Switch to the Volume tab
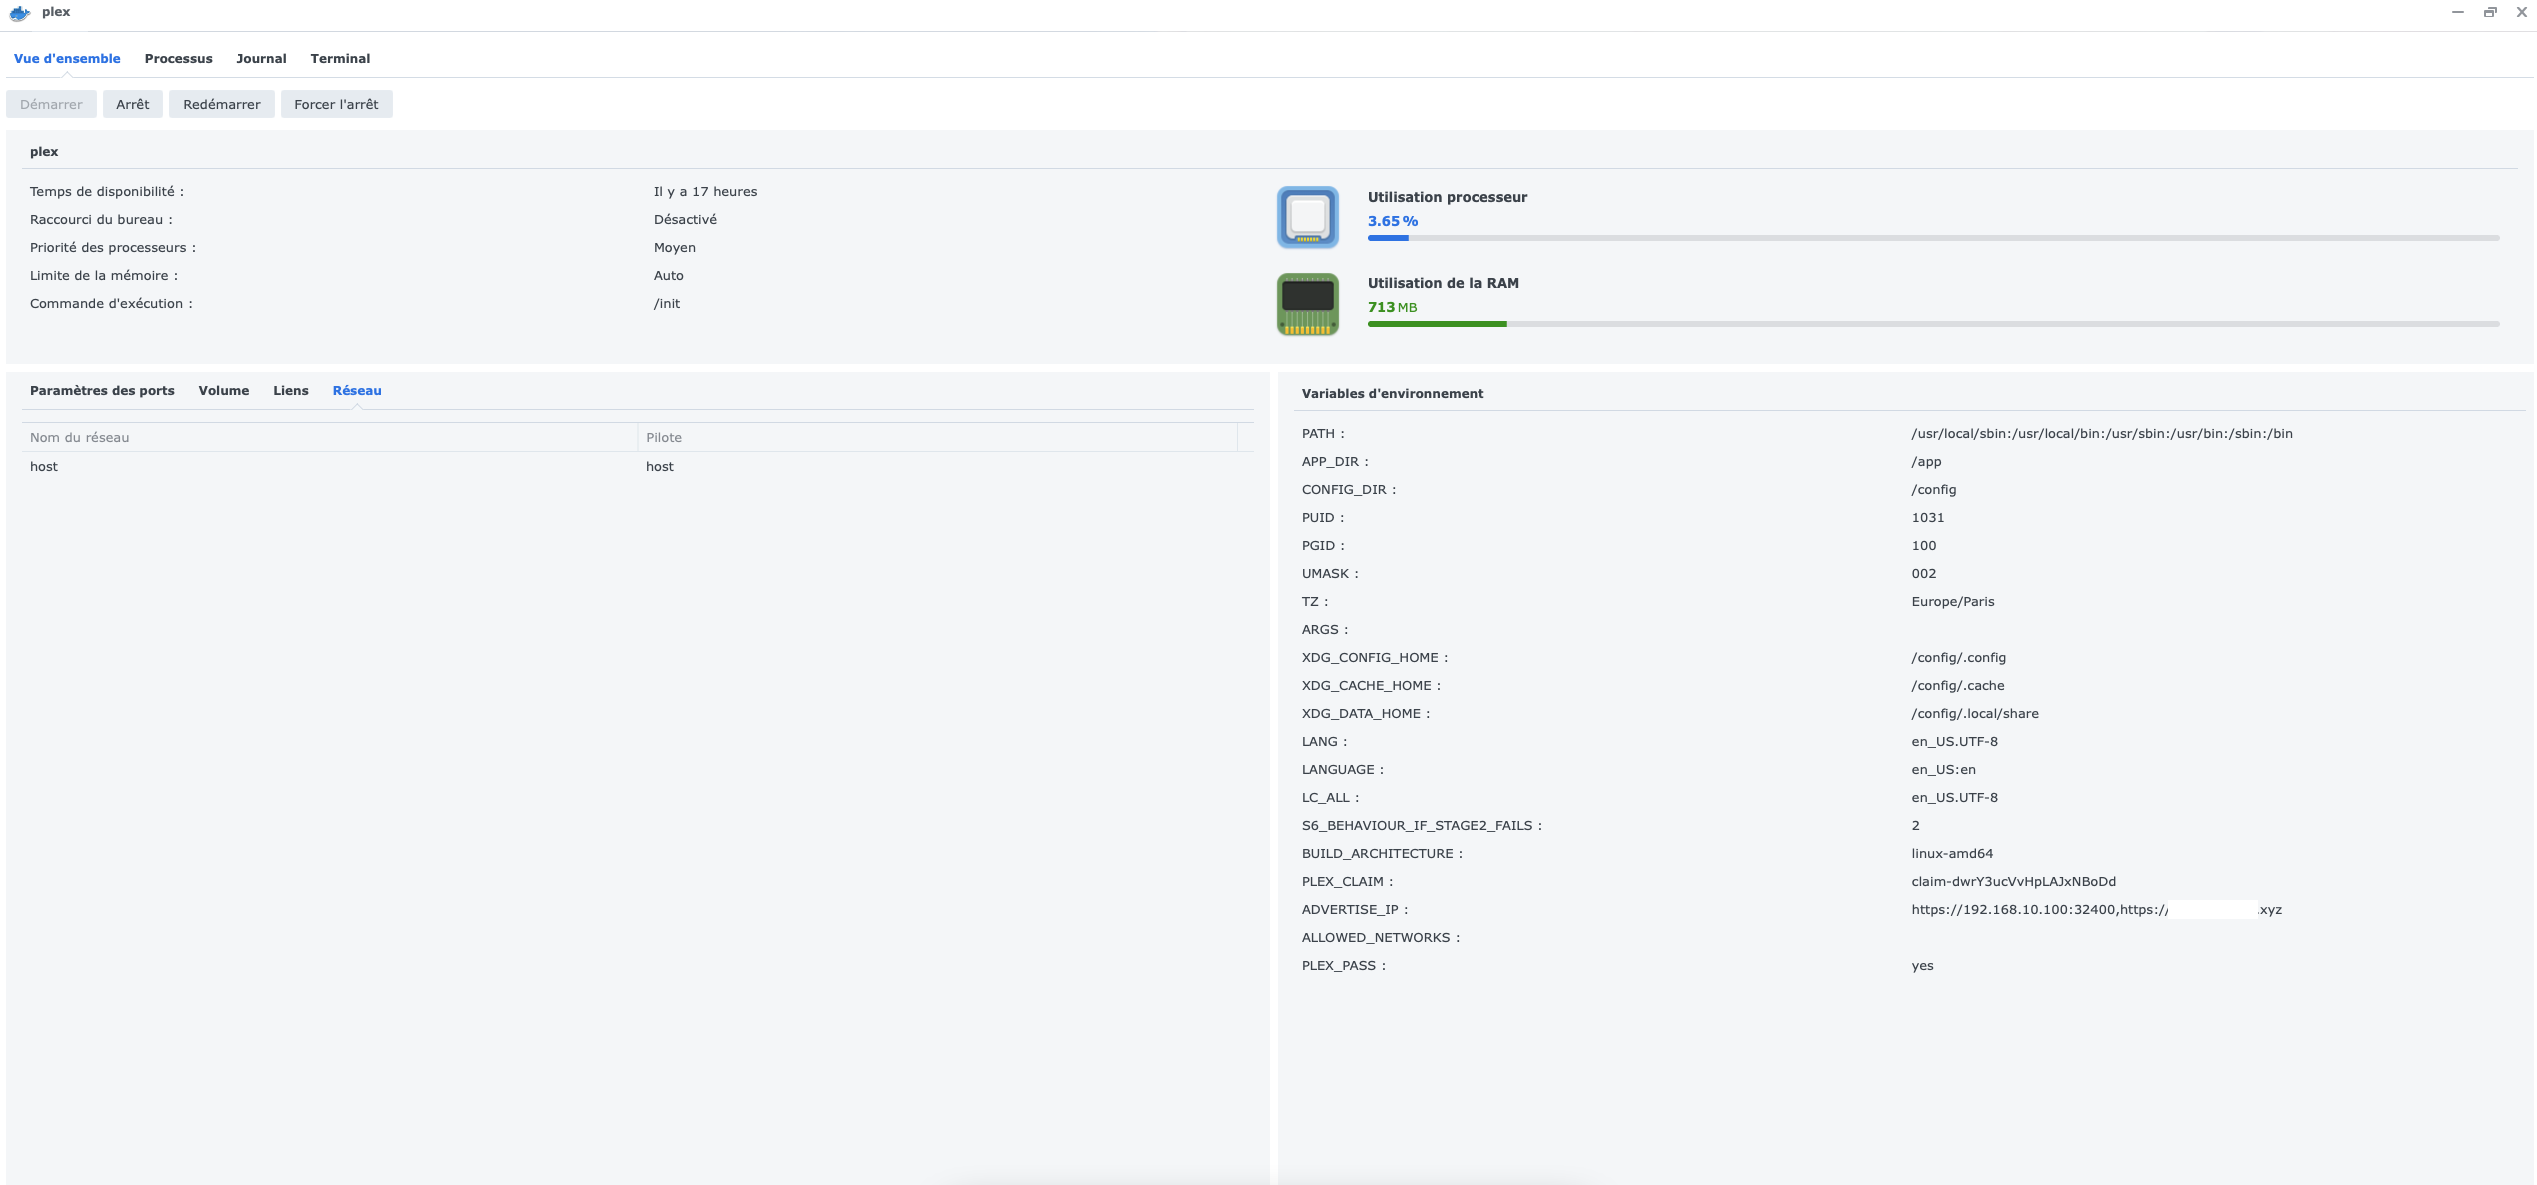2537x1185 pixels. point(223,391)
